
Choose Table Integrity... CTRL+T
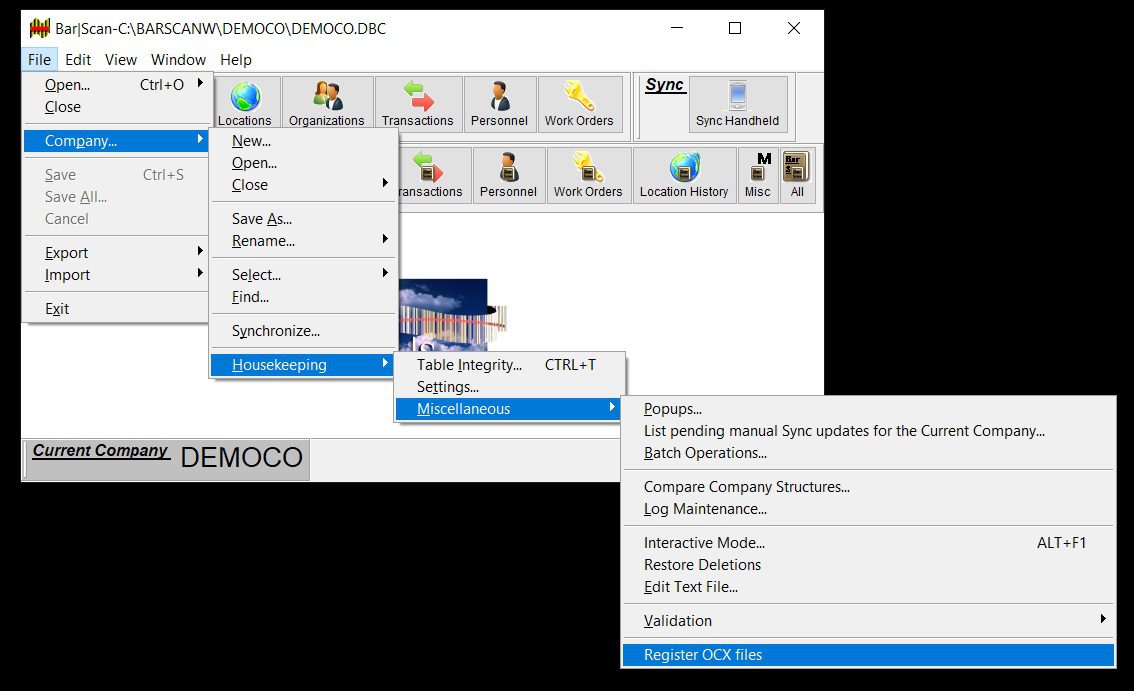pyautogui.click(x=509, y=365)
